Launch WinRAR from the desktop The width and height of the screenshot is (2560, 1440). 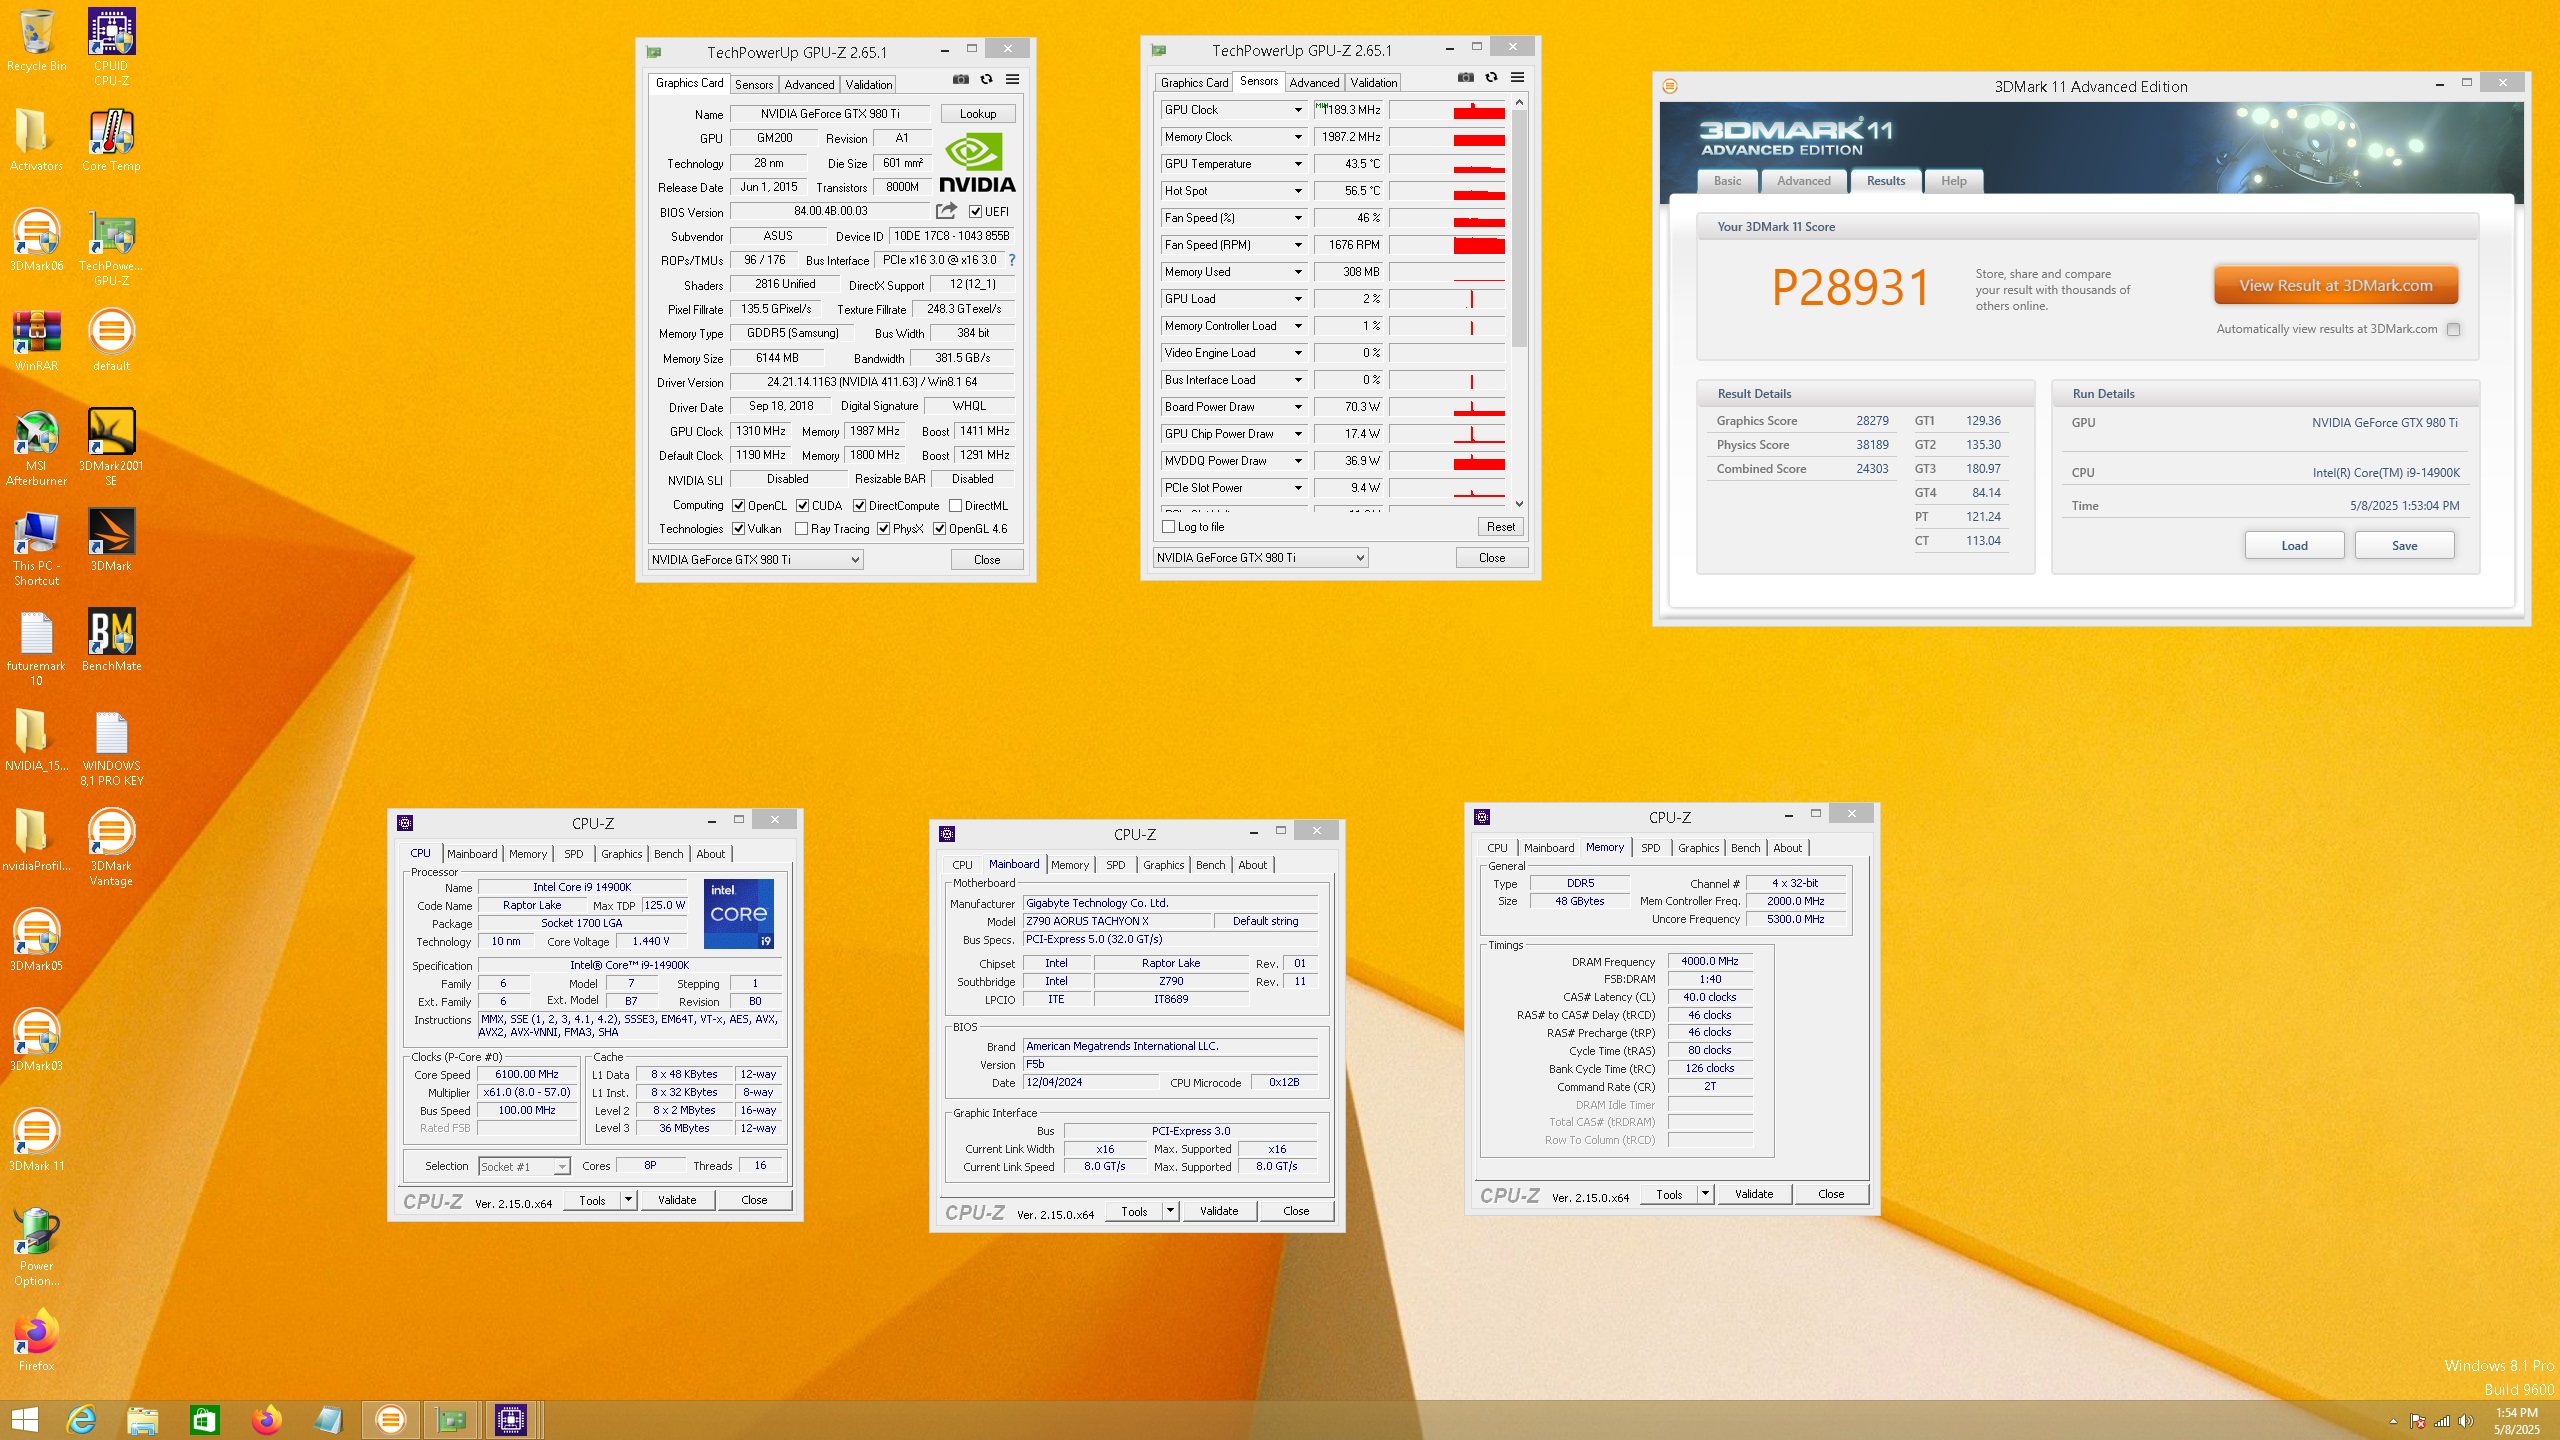(x=36, y=340)
